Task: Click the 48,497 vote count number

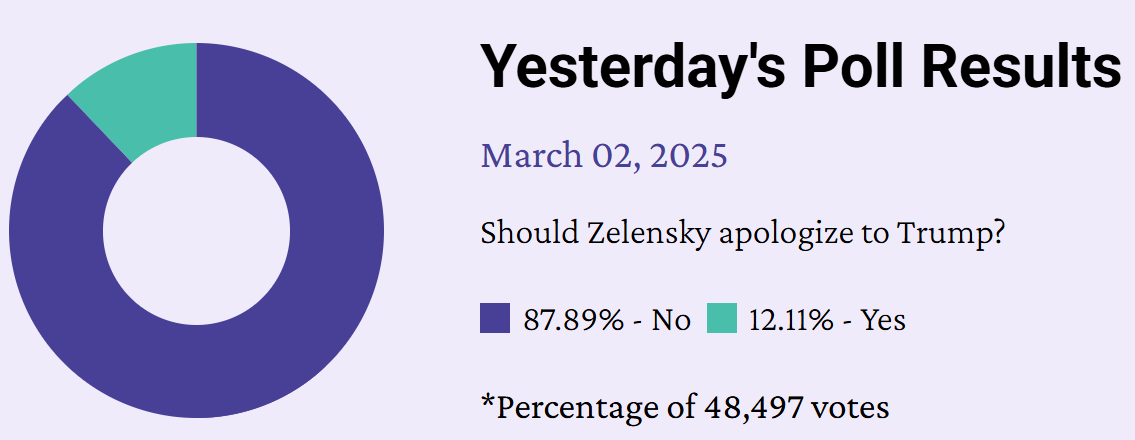Action: 753,408
